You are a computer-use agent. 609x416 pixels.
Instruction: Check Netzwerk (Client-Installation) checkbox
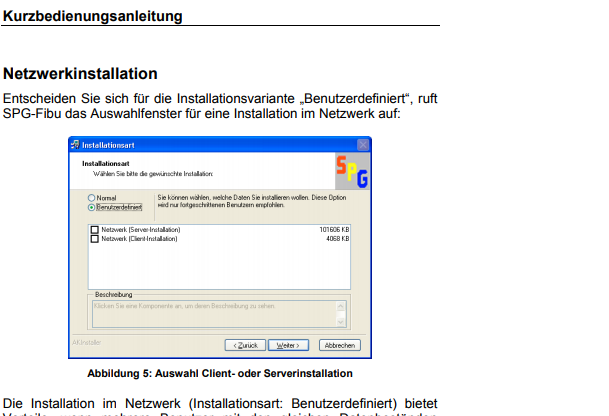(94, 239)
